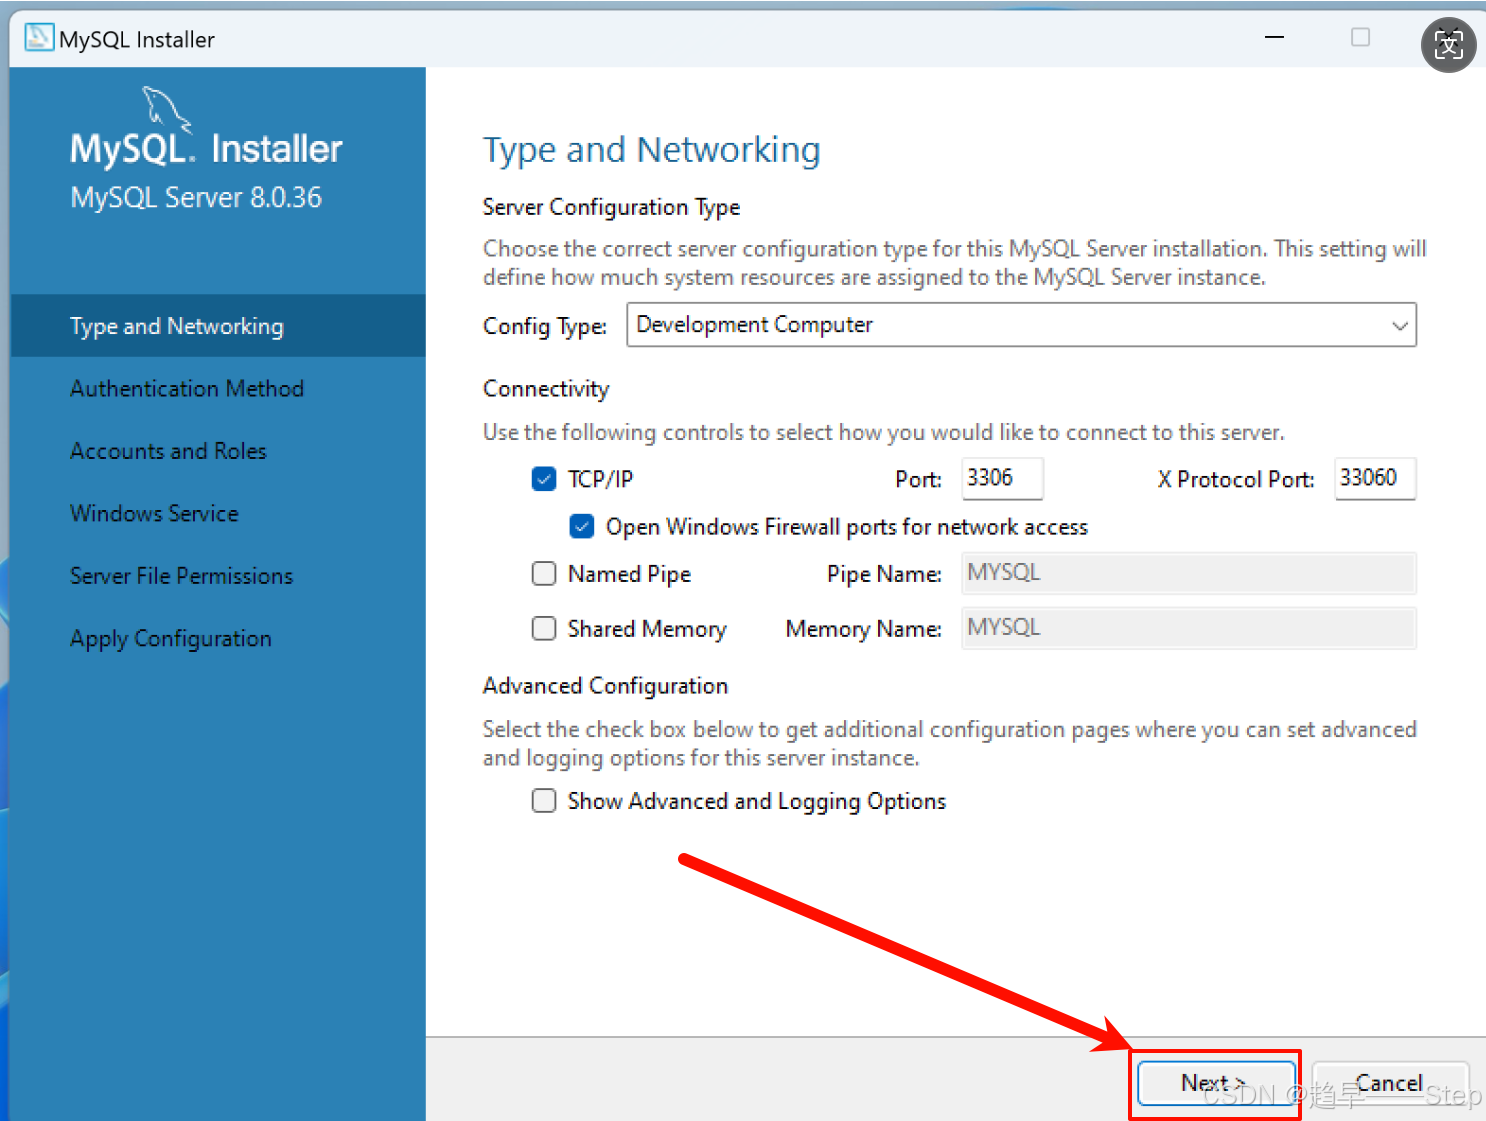Click MySQL Server 8.0.36 text in sidebar

pos(196,197)
